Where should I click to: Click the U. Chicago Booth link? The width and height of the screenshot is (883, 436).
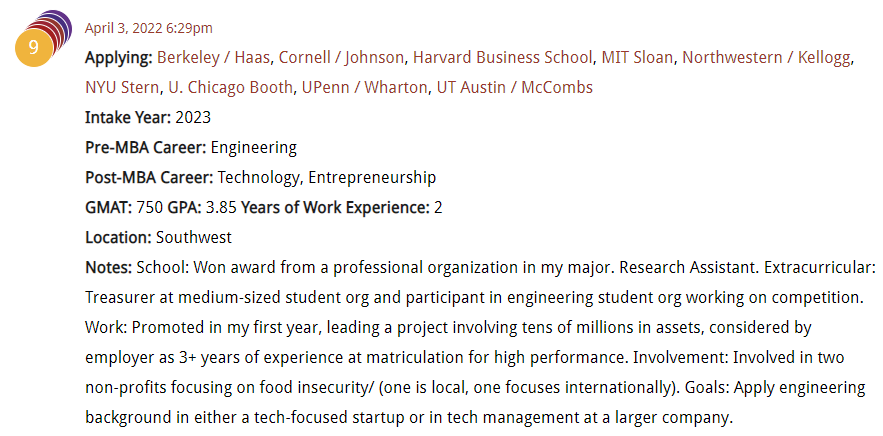pos(229,87)
